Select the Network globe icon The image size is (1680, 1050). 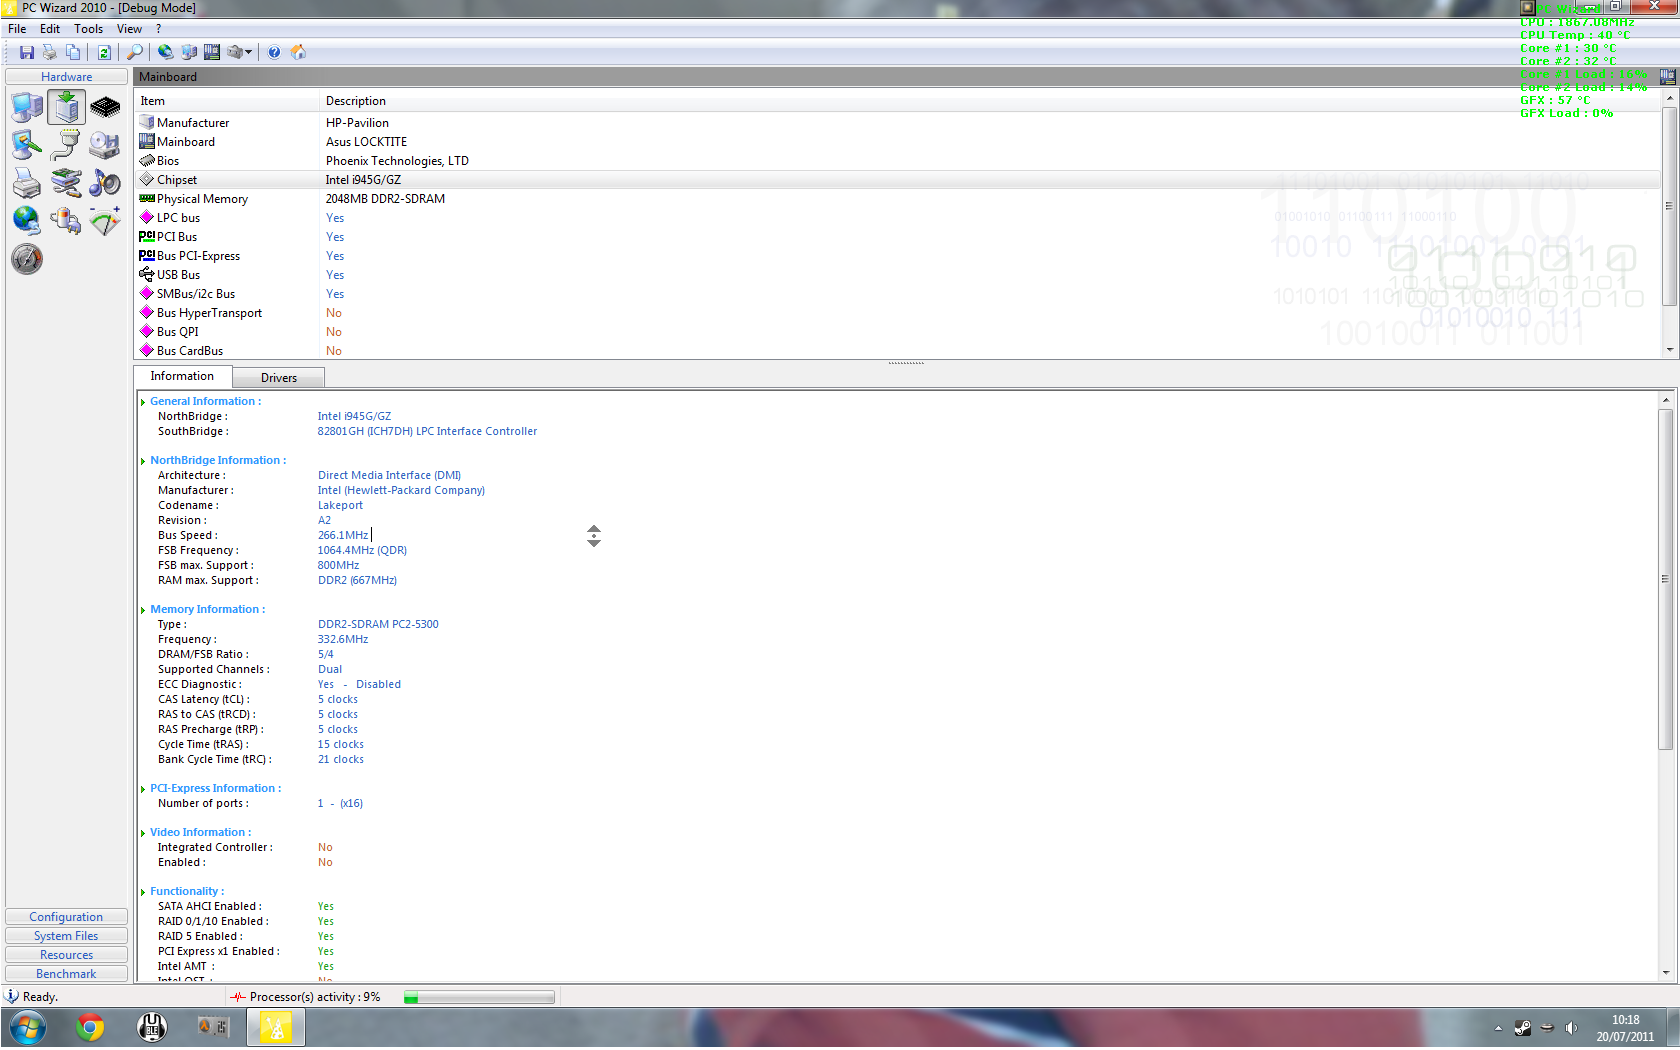(27, 220)
